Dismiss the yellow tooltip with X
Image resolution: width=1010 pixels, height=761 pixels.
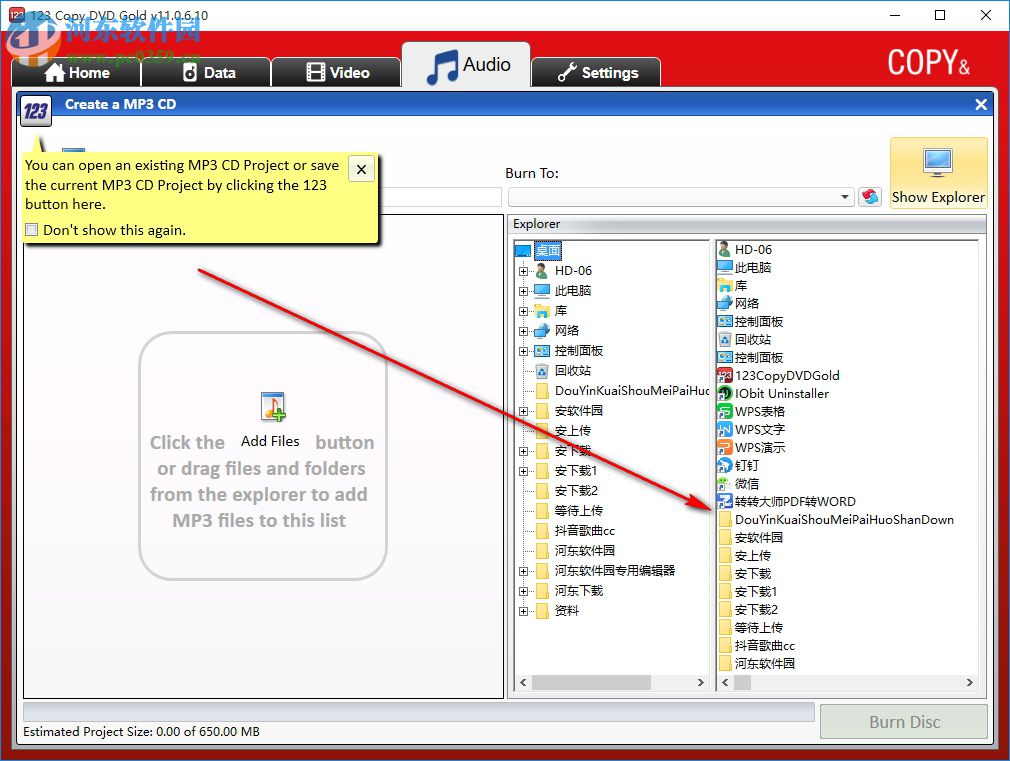[x=361, y=169]
